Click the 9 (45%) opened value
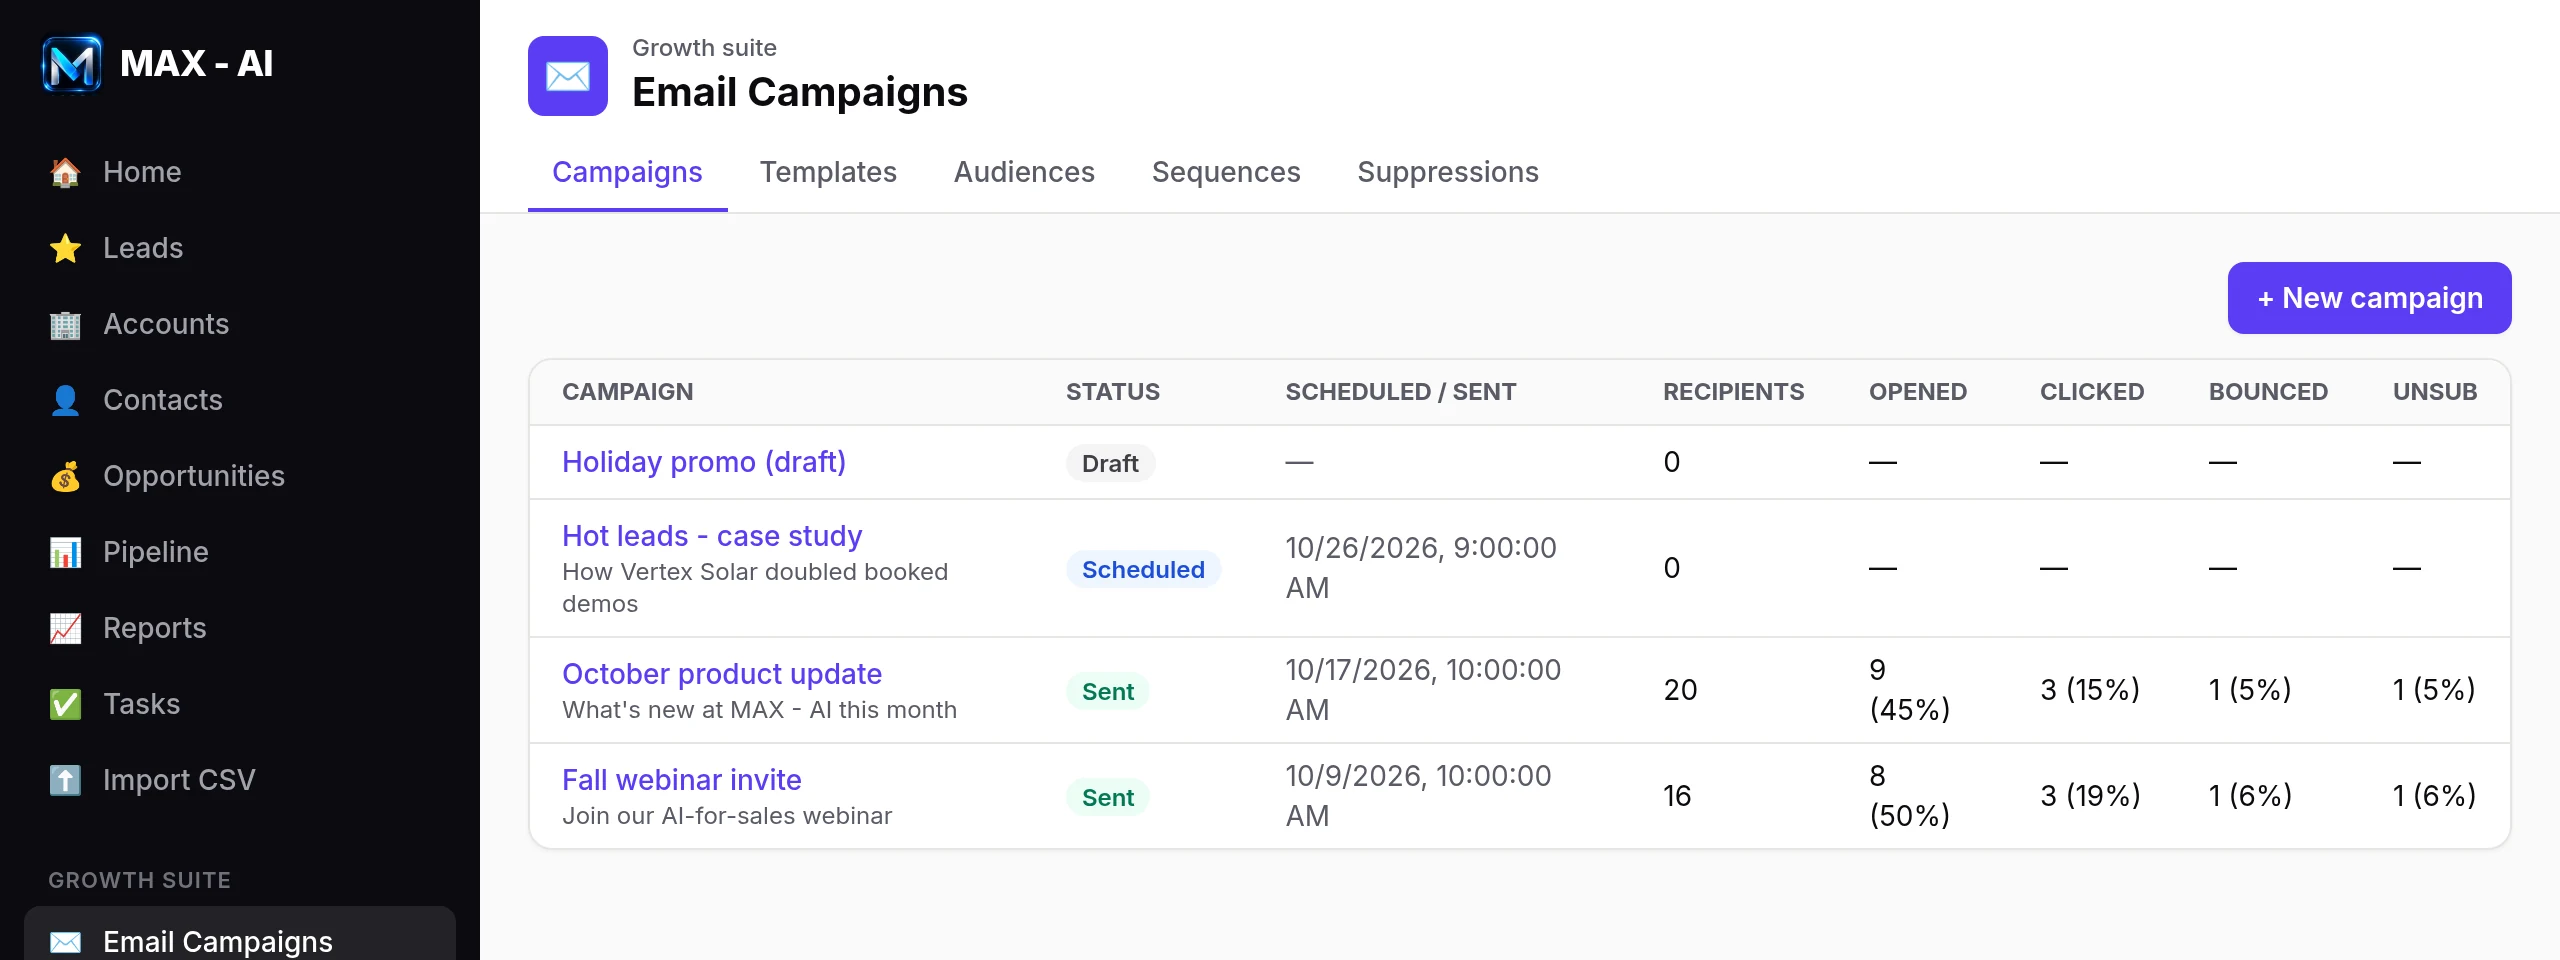This screenshot has width=2560, height=960. (x=1910, y=690)
